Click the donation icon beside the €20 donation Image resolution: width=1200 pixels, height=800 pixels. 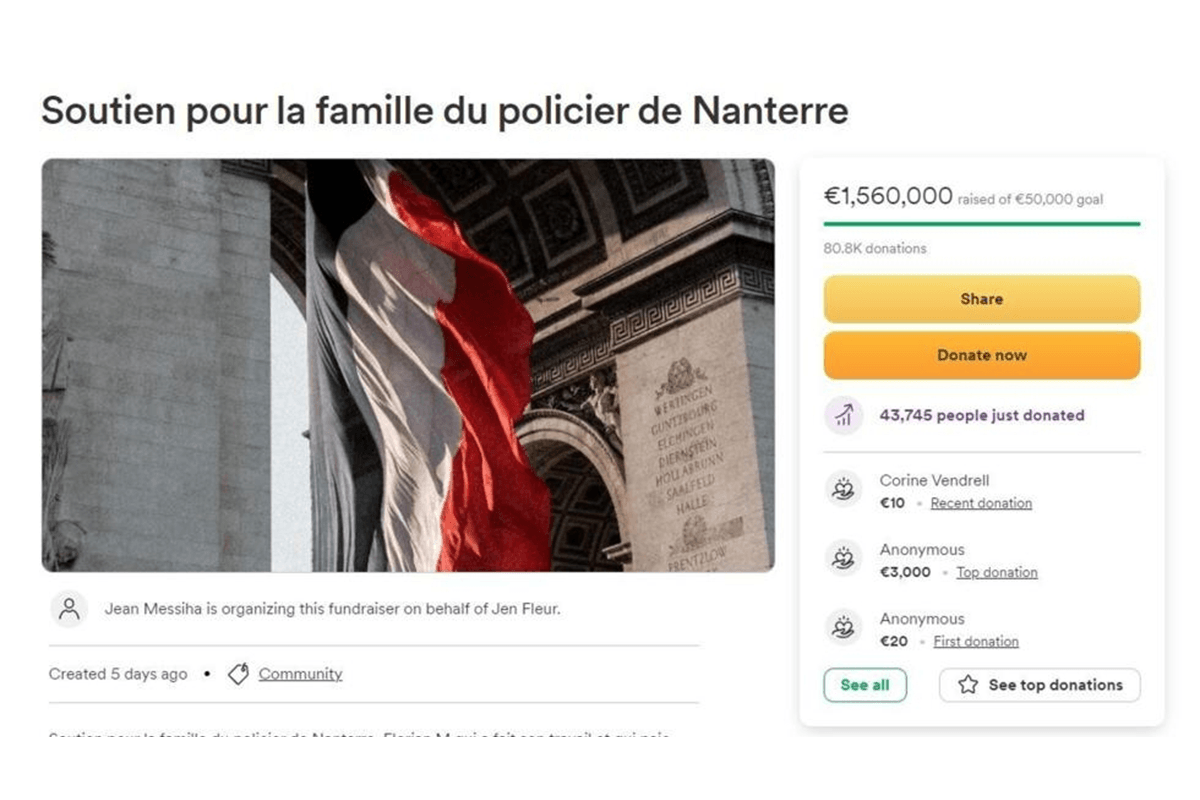click(843, 628)
